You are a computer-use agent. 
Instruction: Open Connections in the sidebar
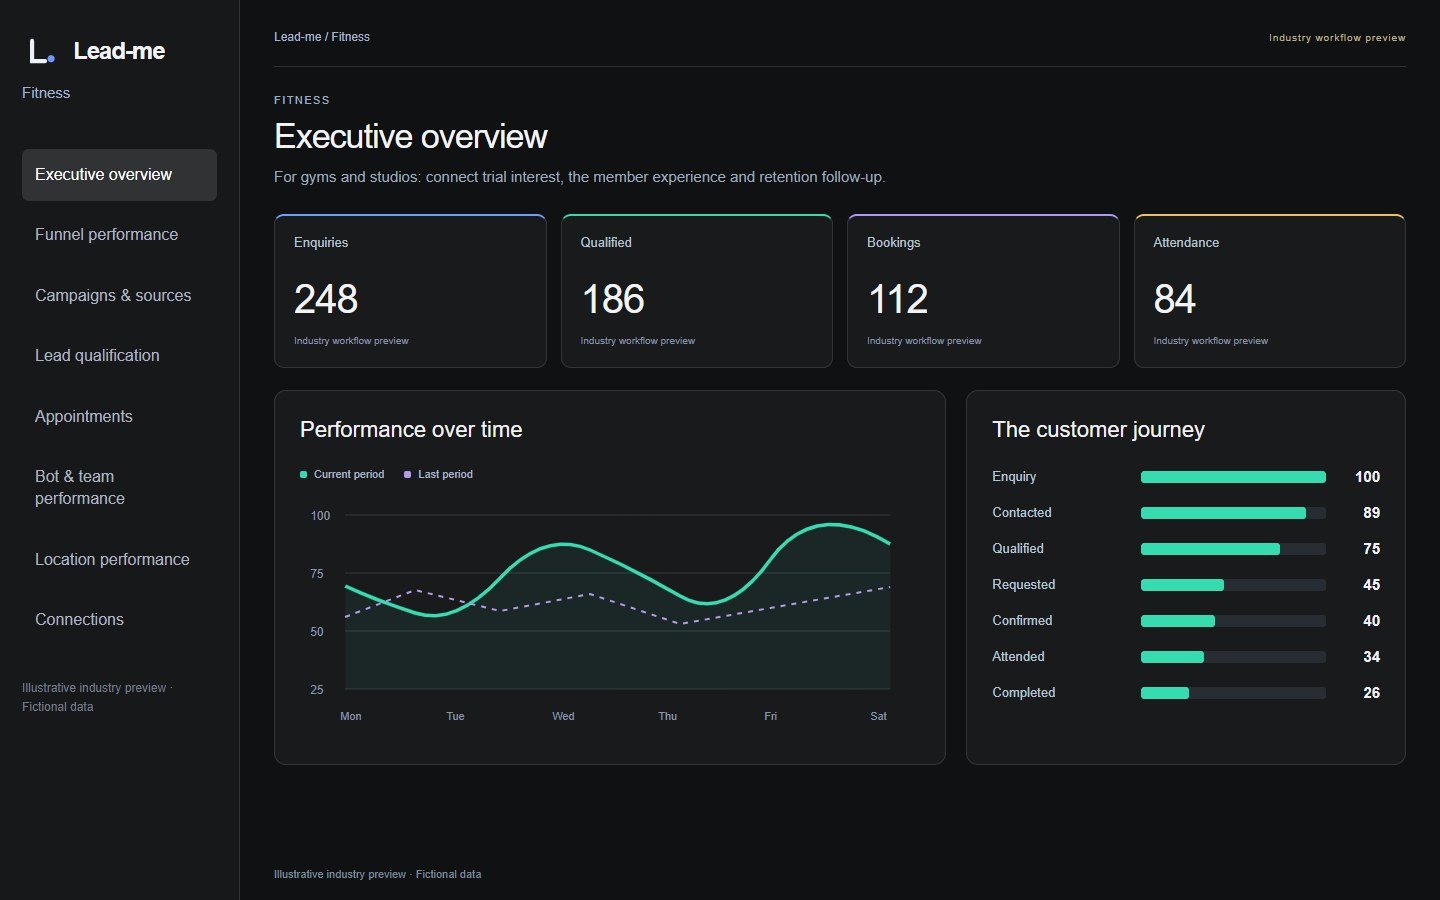pyautogui.click(x=119, y=620)
